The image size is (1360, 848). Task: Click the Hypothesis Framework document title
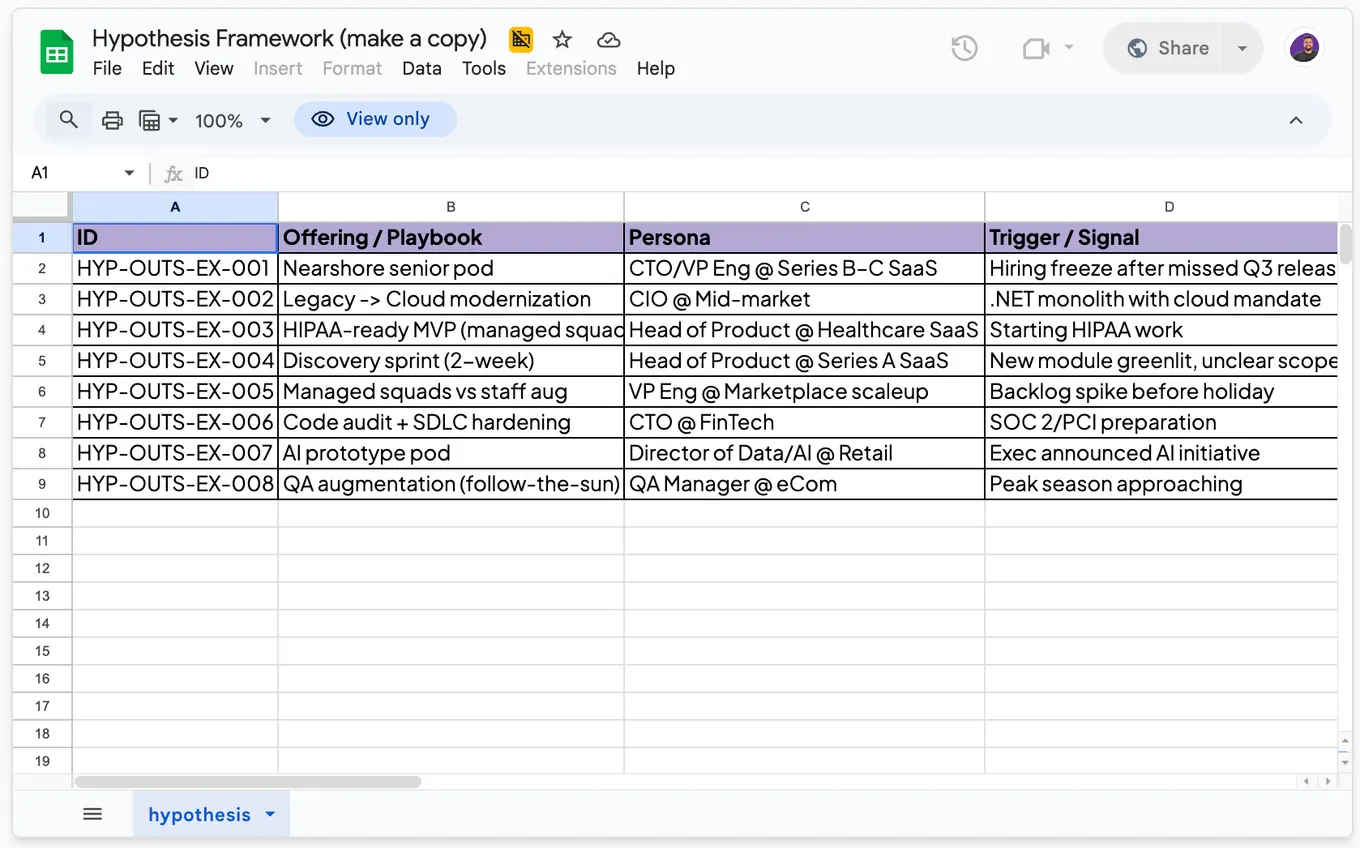[289, 38]
